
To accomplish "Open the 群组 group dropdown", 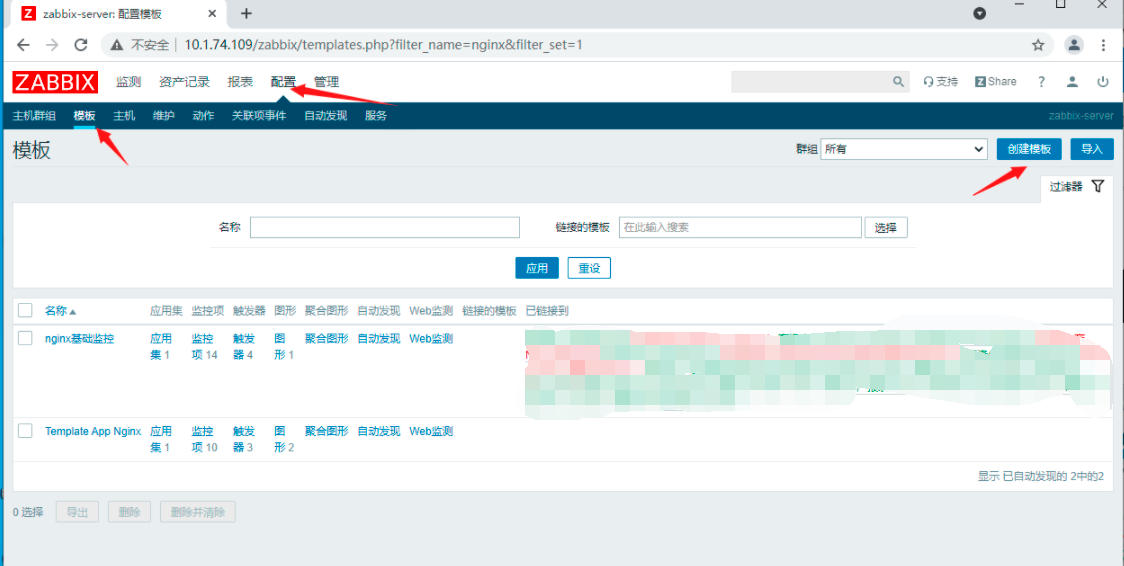I will [x=904, y=149].
